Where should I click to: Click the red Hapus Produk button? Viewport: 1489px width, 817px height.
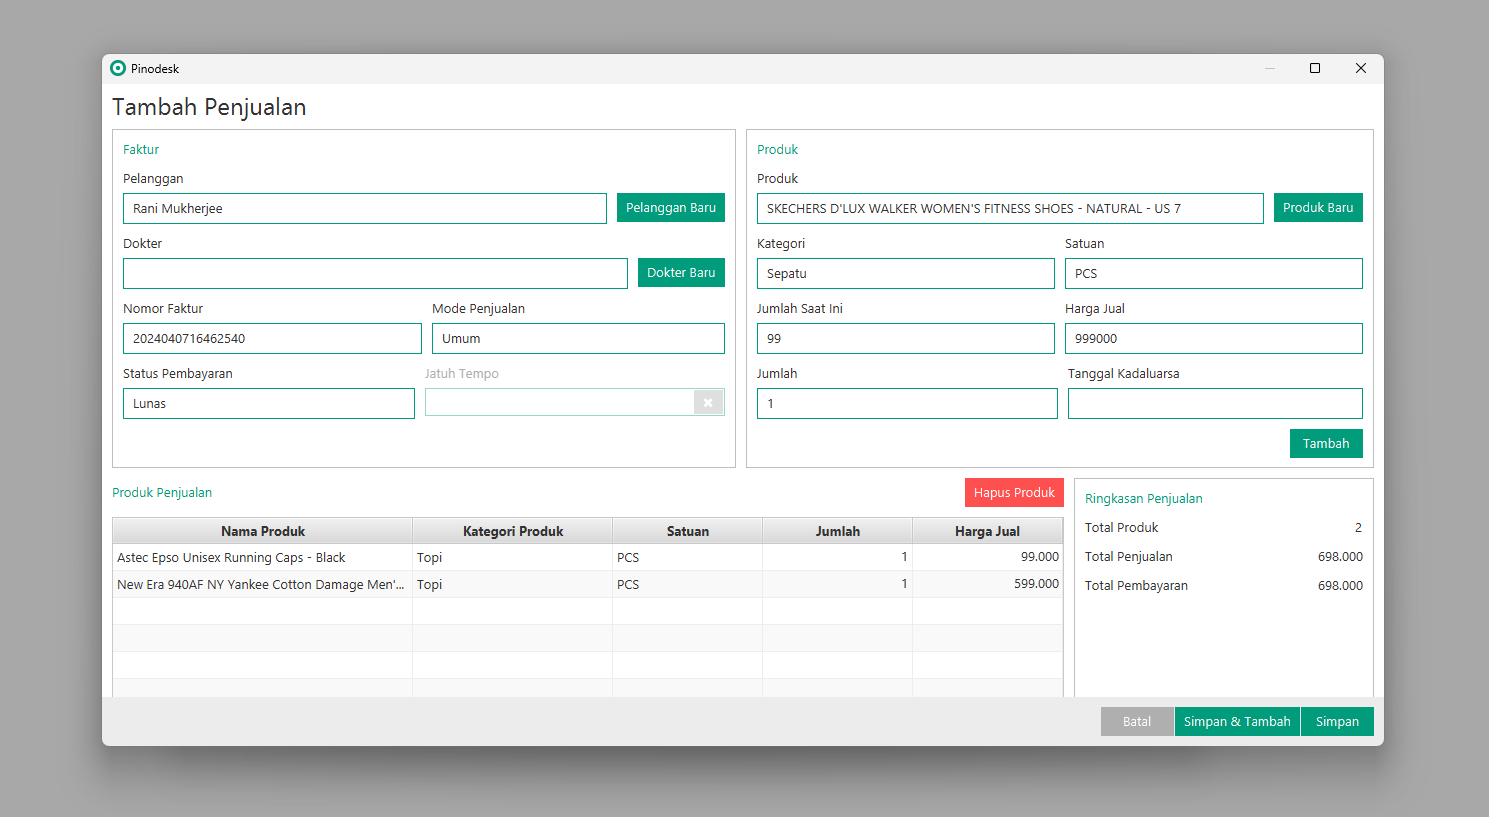click(1013, 493)
